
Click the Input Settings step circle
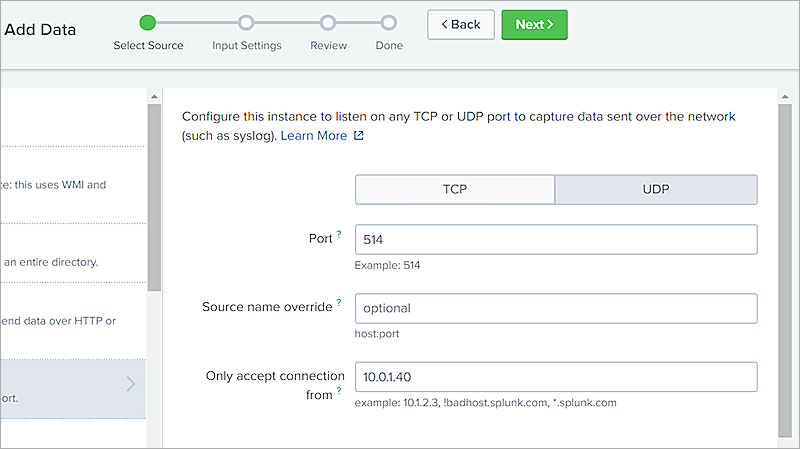(x=246, y=22)
